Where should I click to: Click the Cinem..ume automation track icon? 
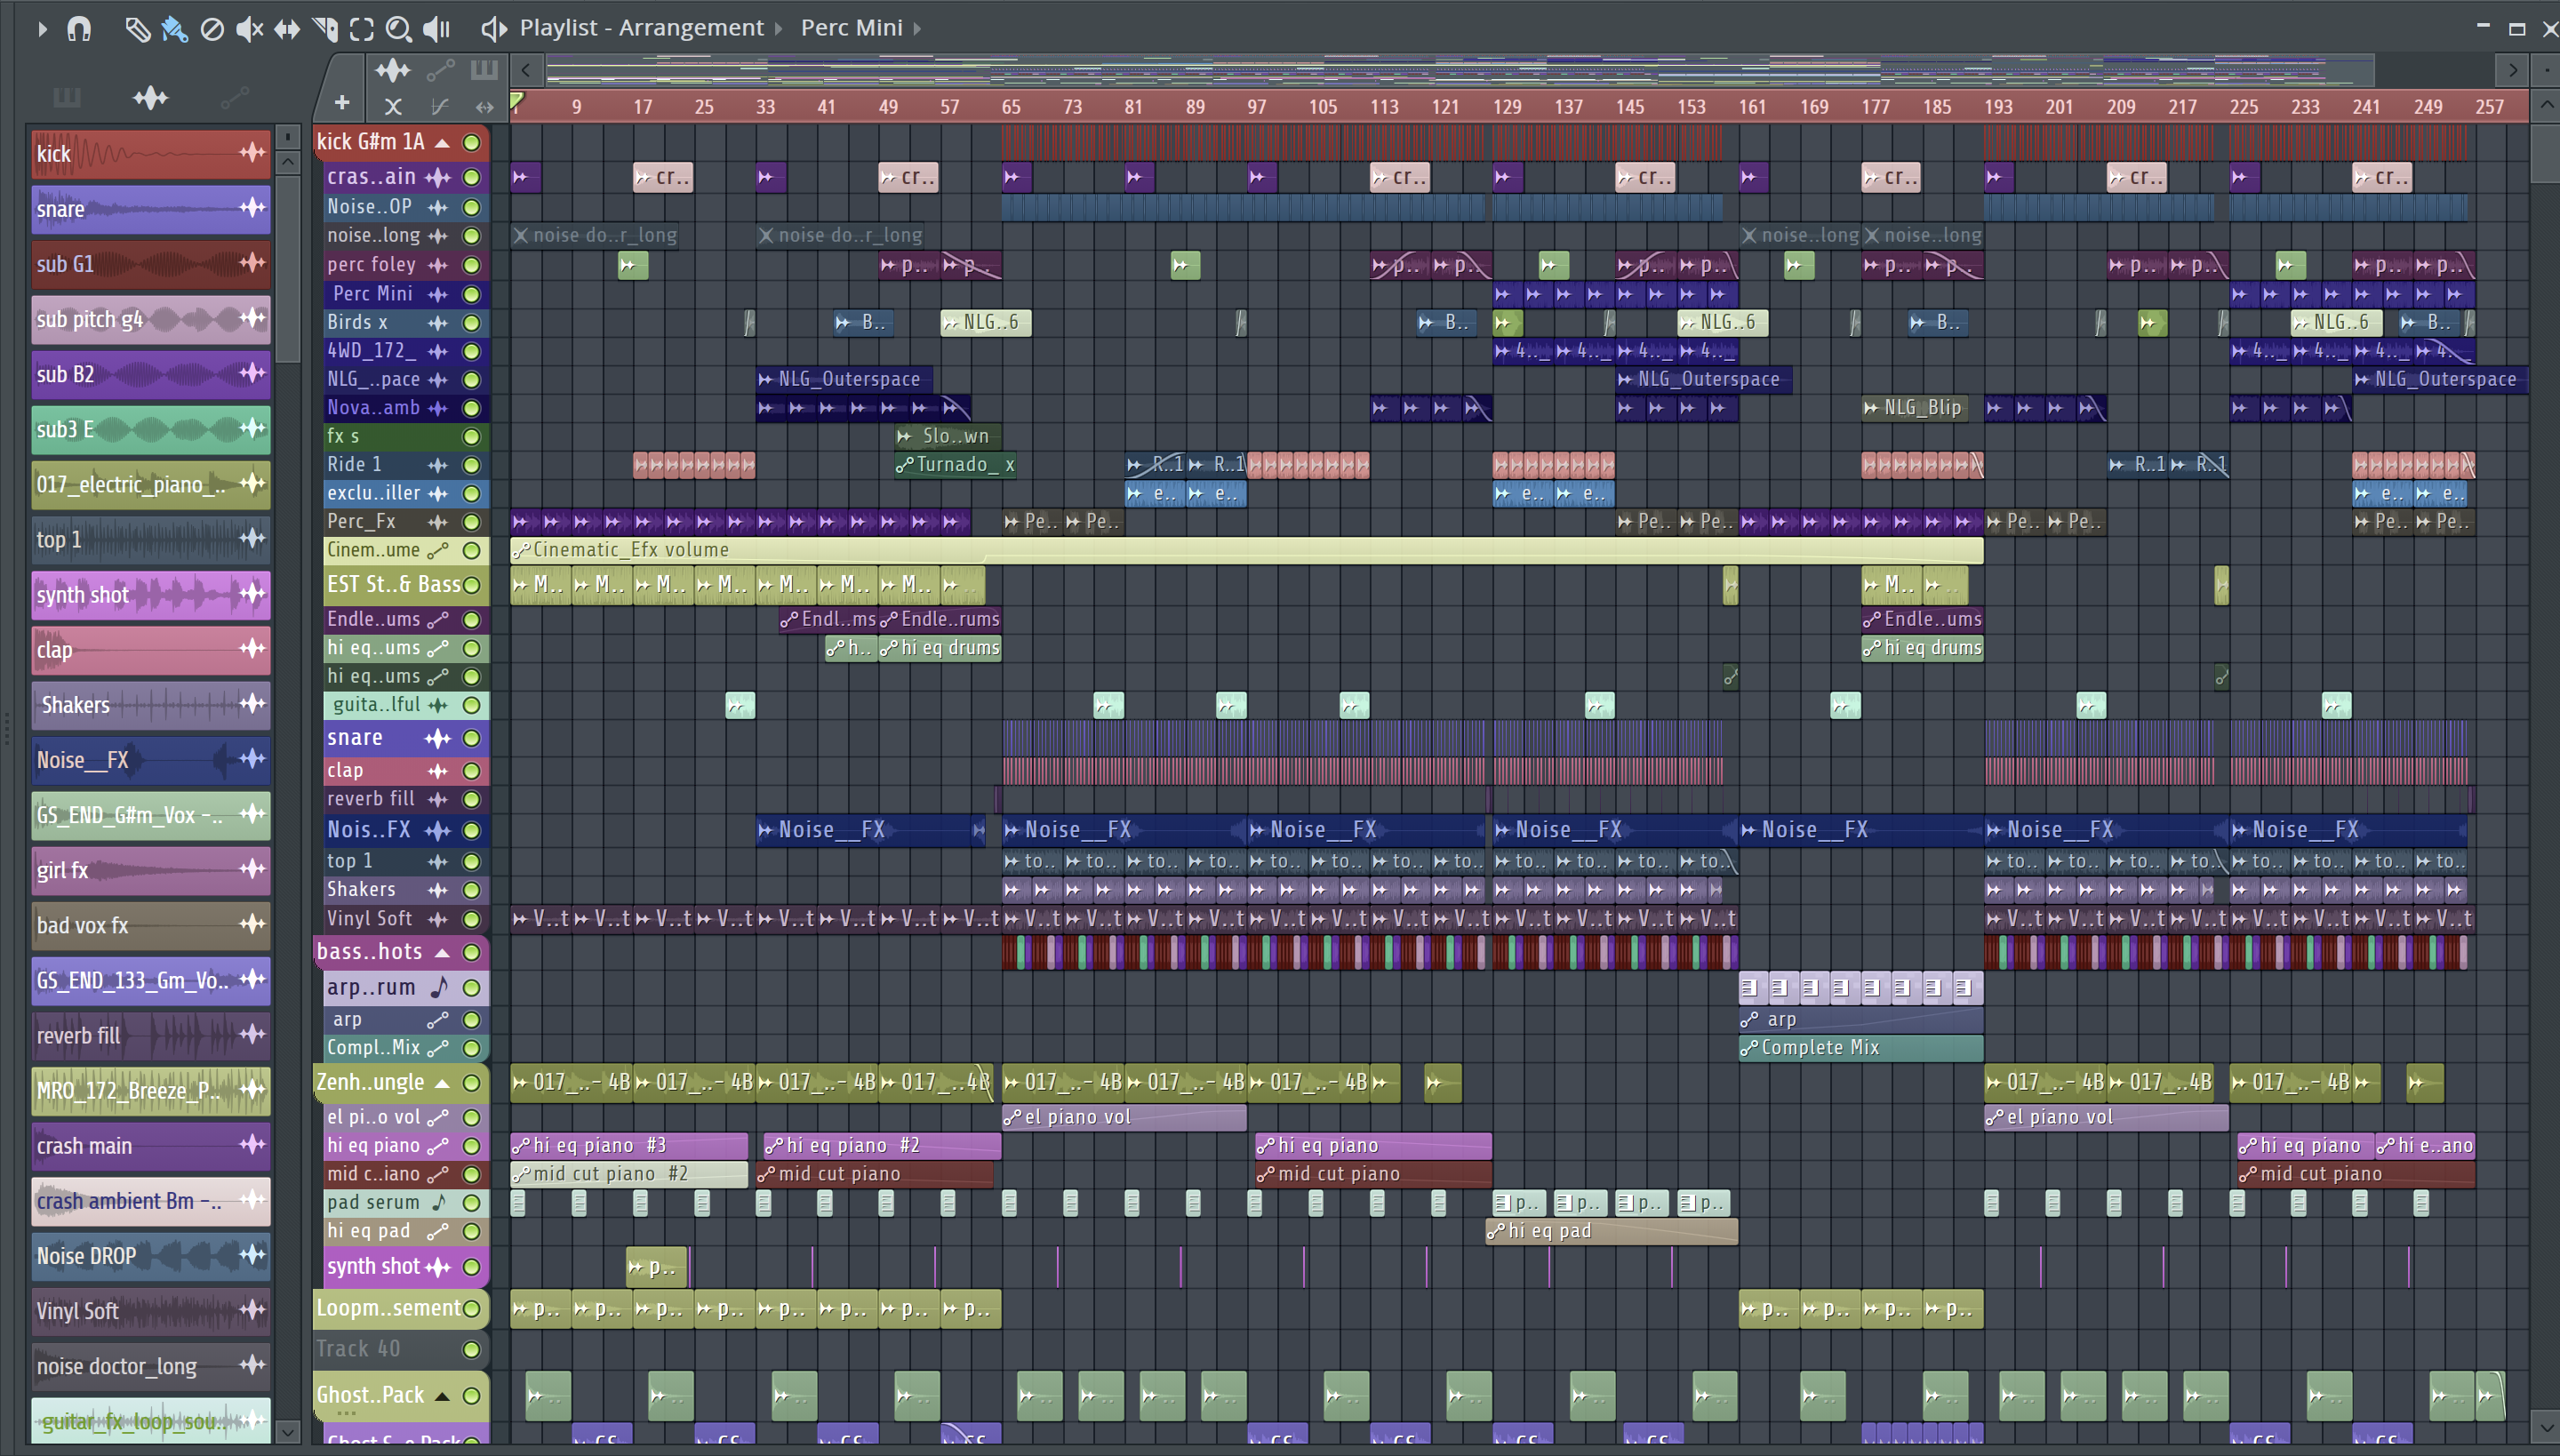pos(437,551)
